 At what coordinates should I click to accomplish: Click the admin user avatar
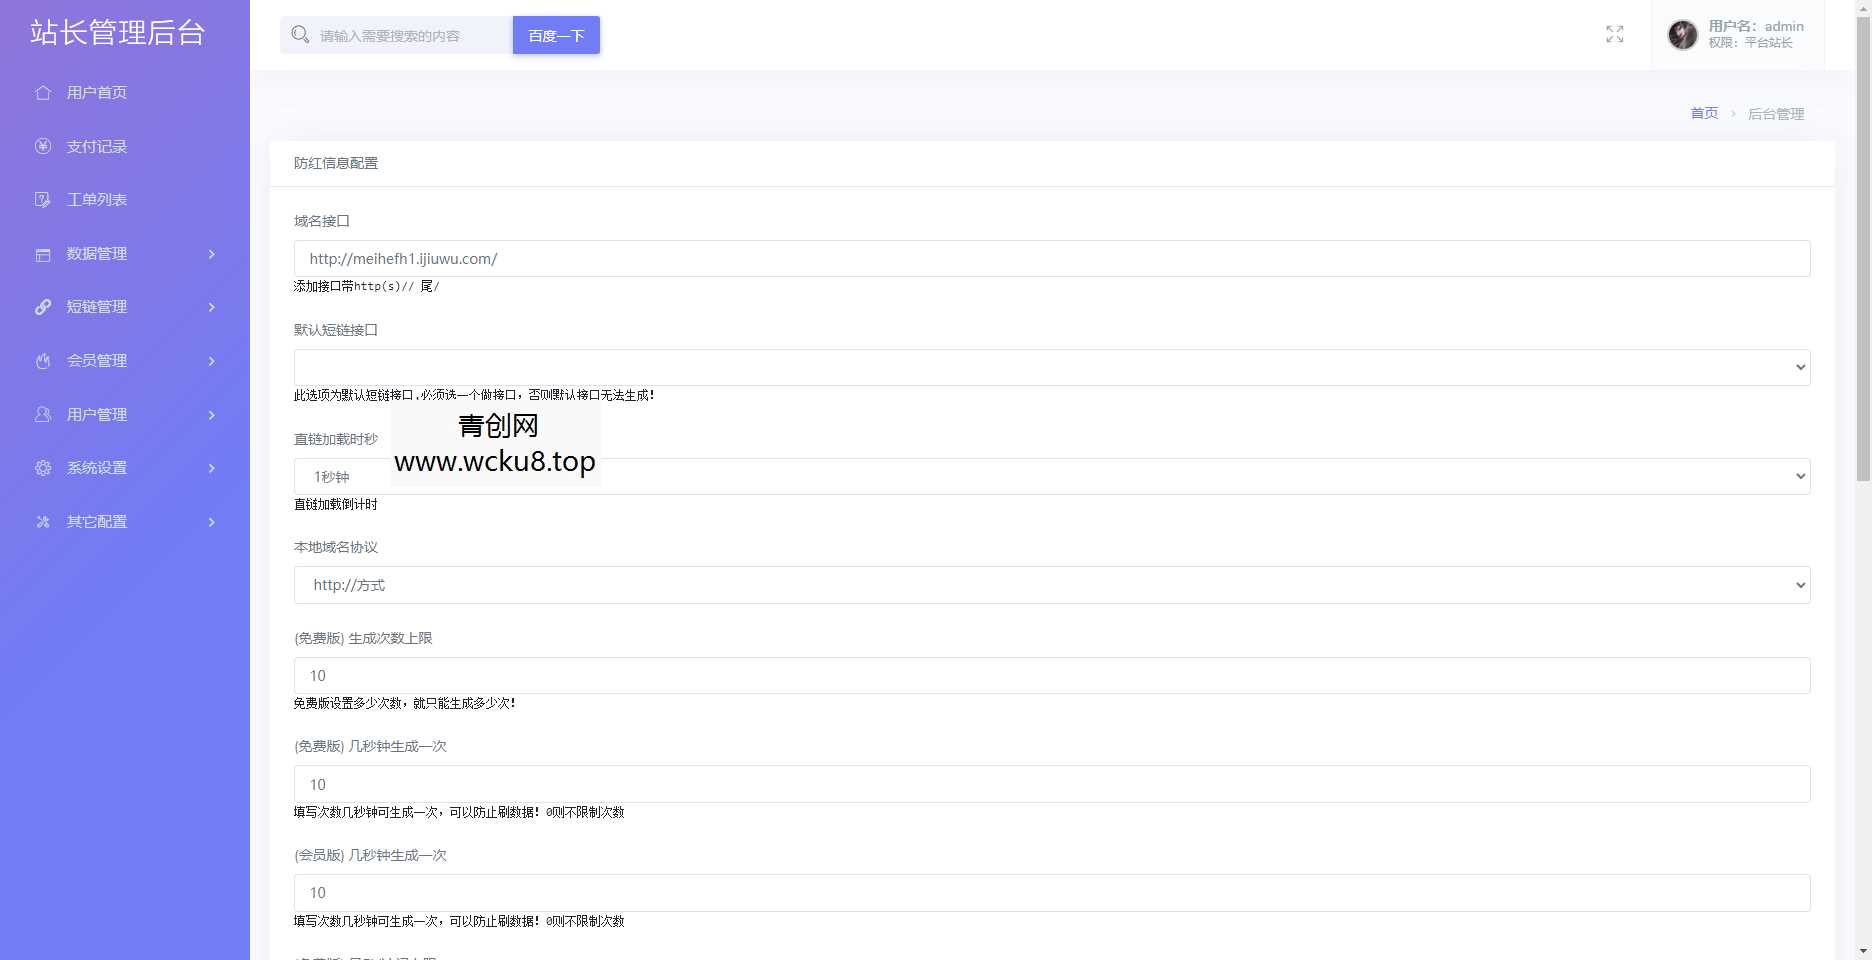coord(1682,35)
